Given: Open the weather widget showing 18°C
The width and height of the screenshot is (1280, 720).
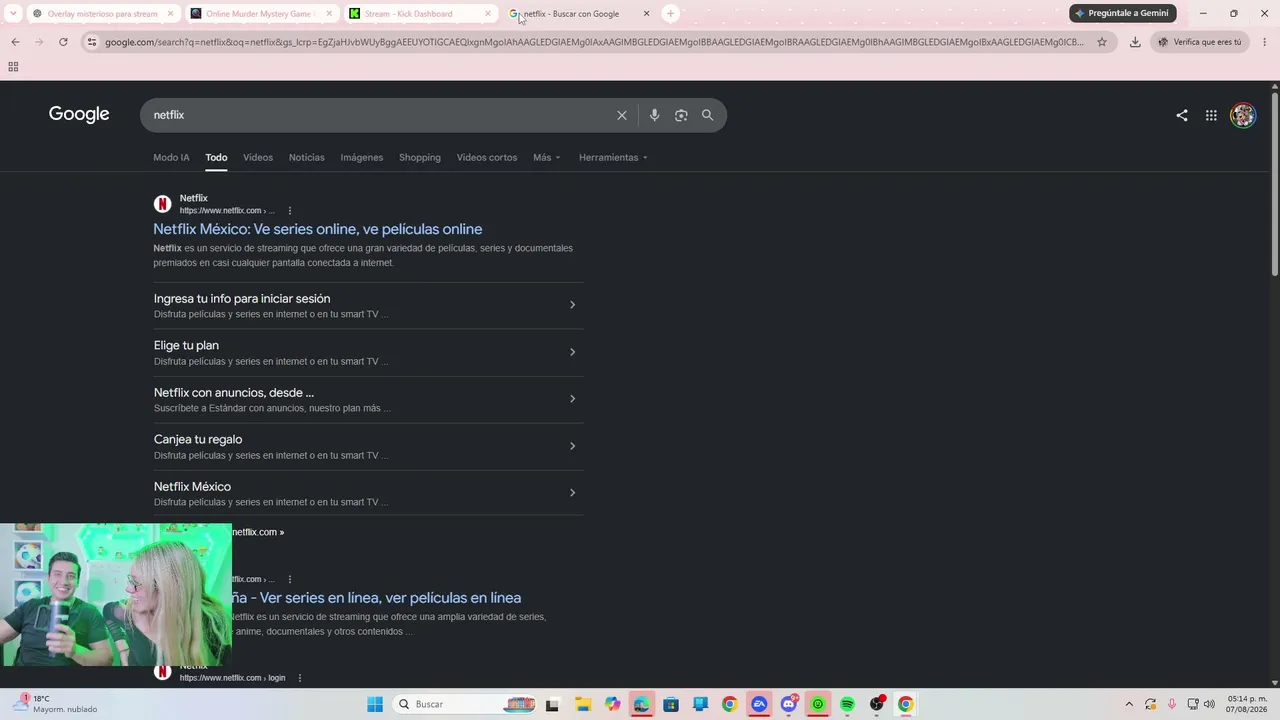Looking at the screenshot, I should pyautogui.click(x=56, y=704).
